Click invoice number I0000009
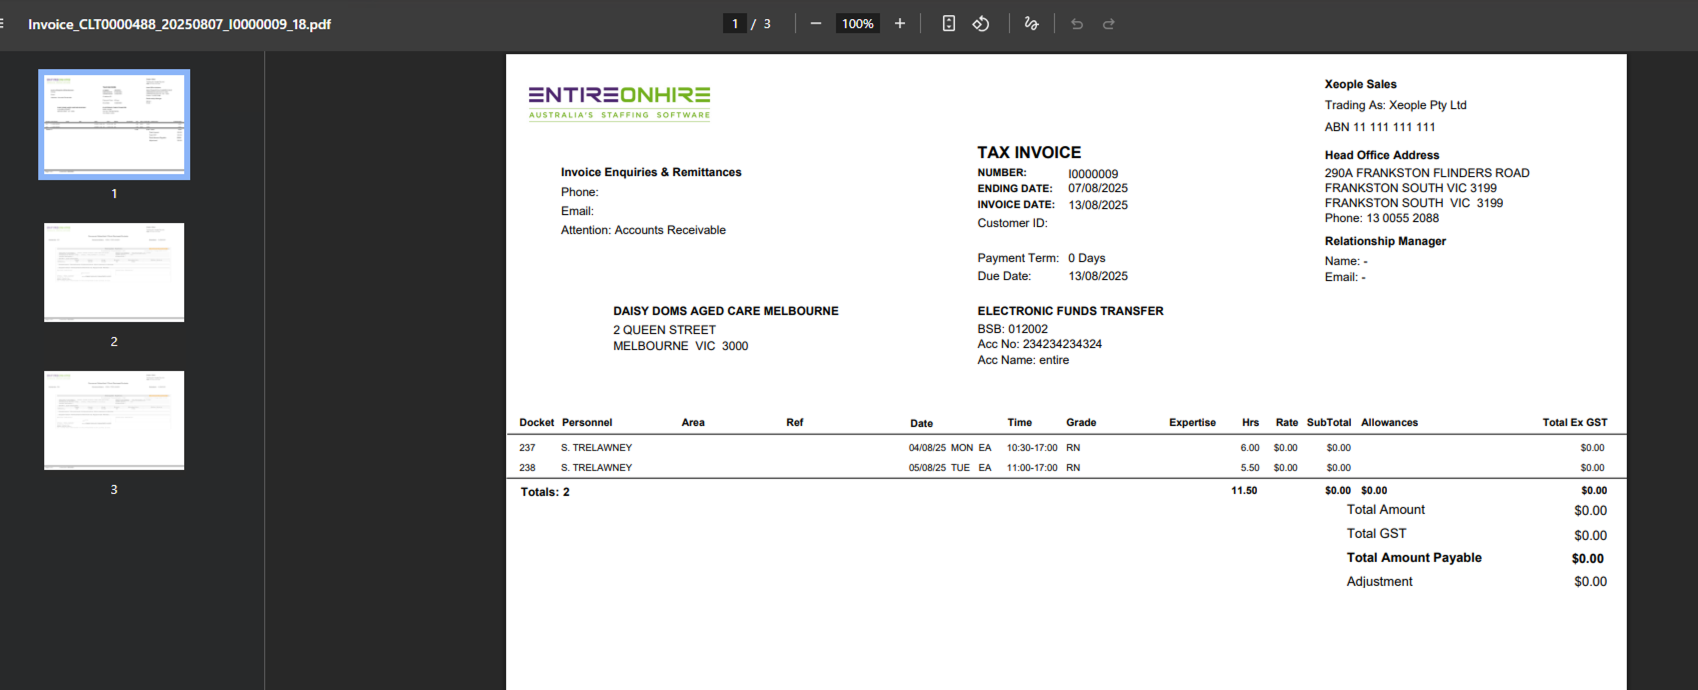 (x=1093, y=174)
